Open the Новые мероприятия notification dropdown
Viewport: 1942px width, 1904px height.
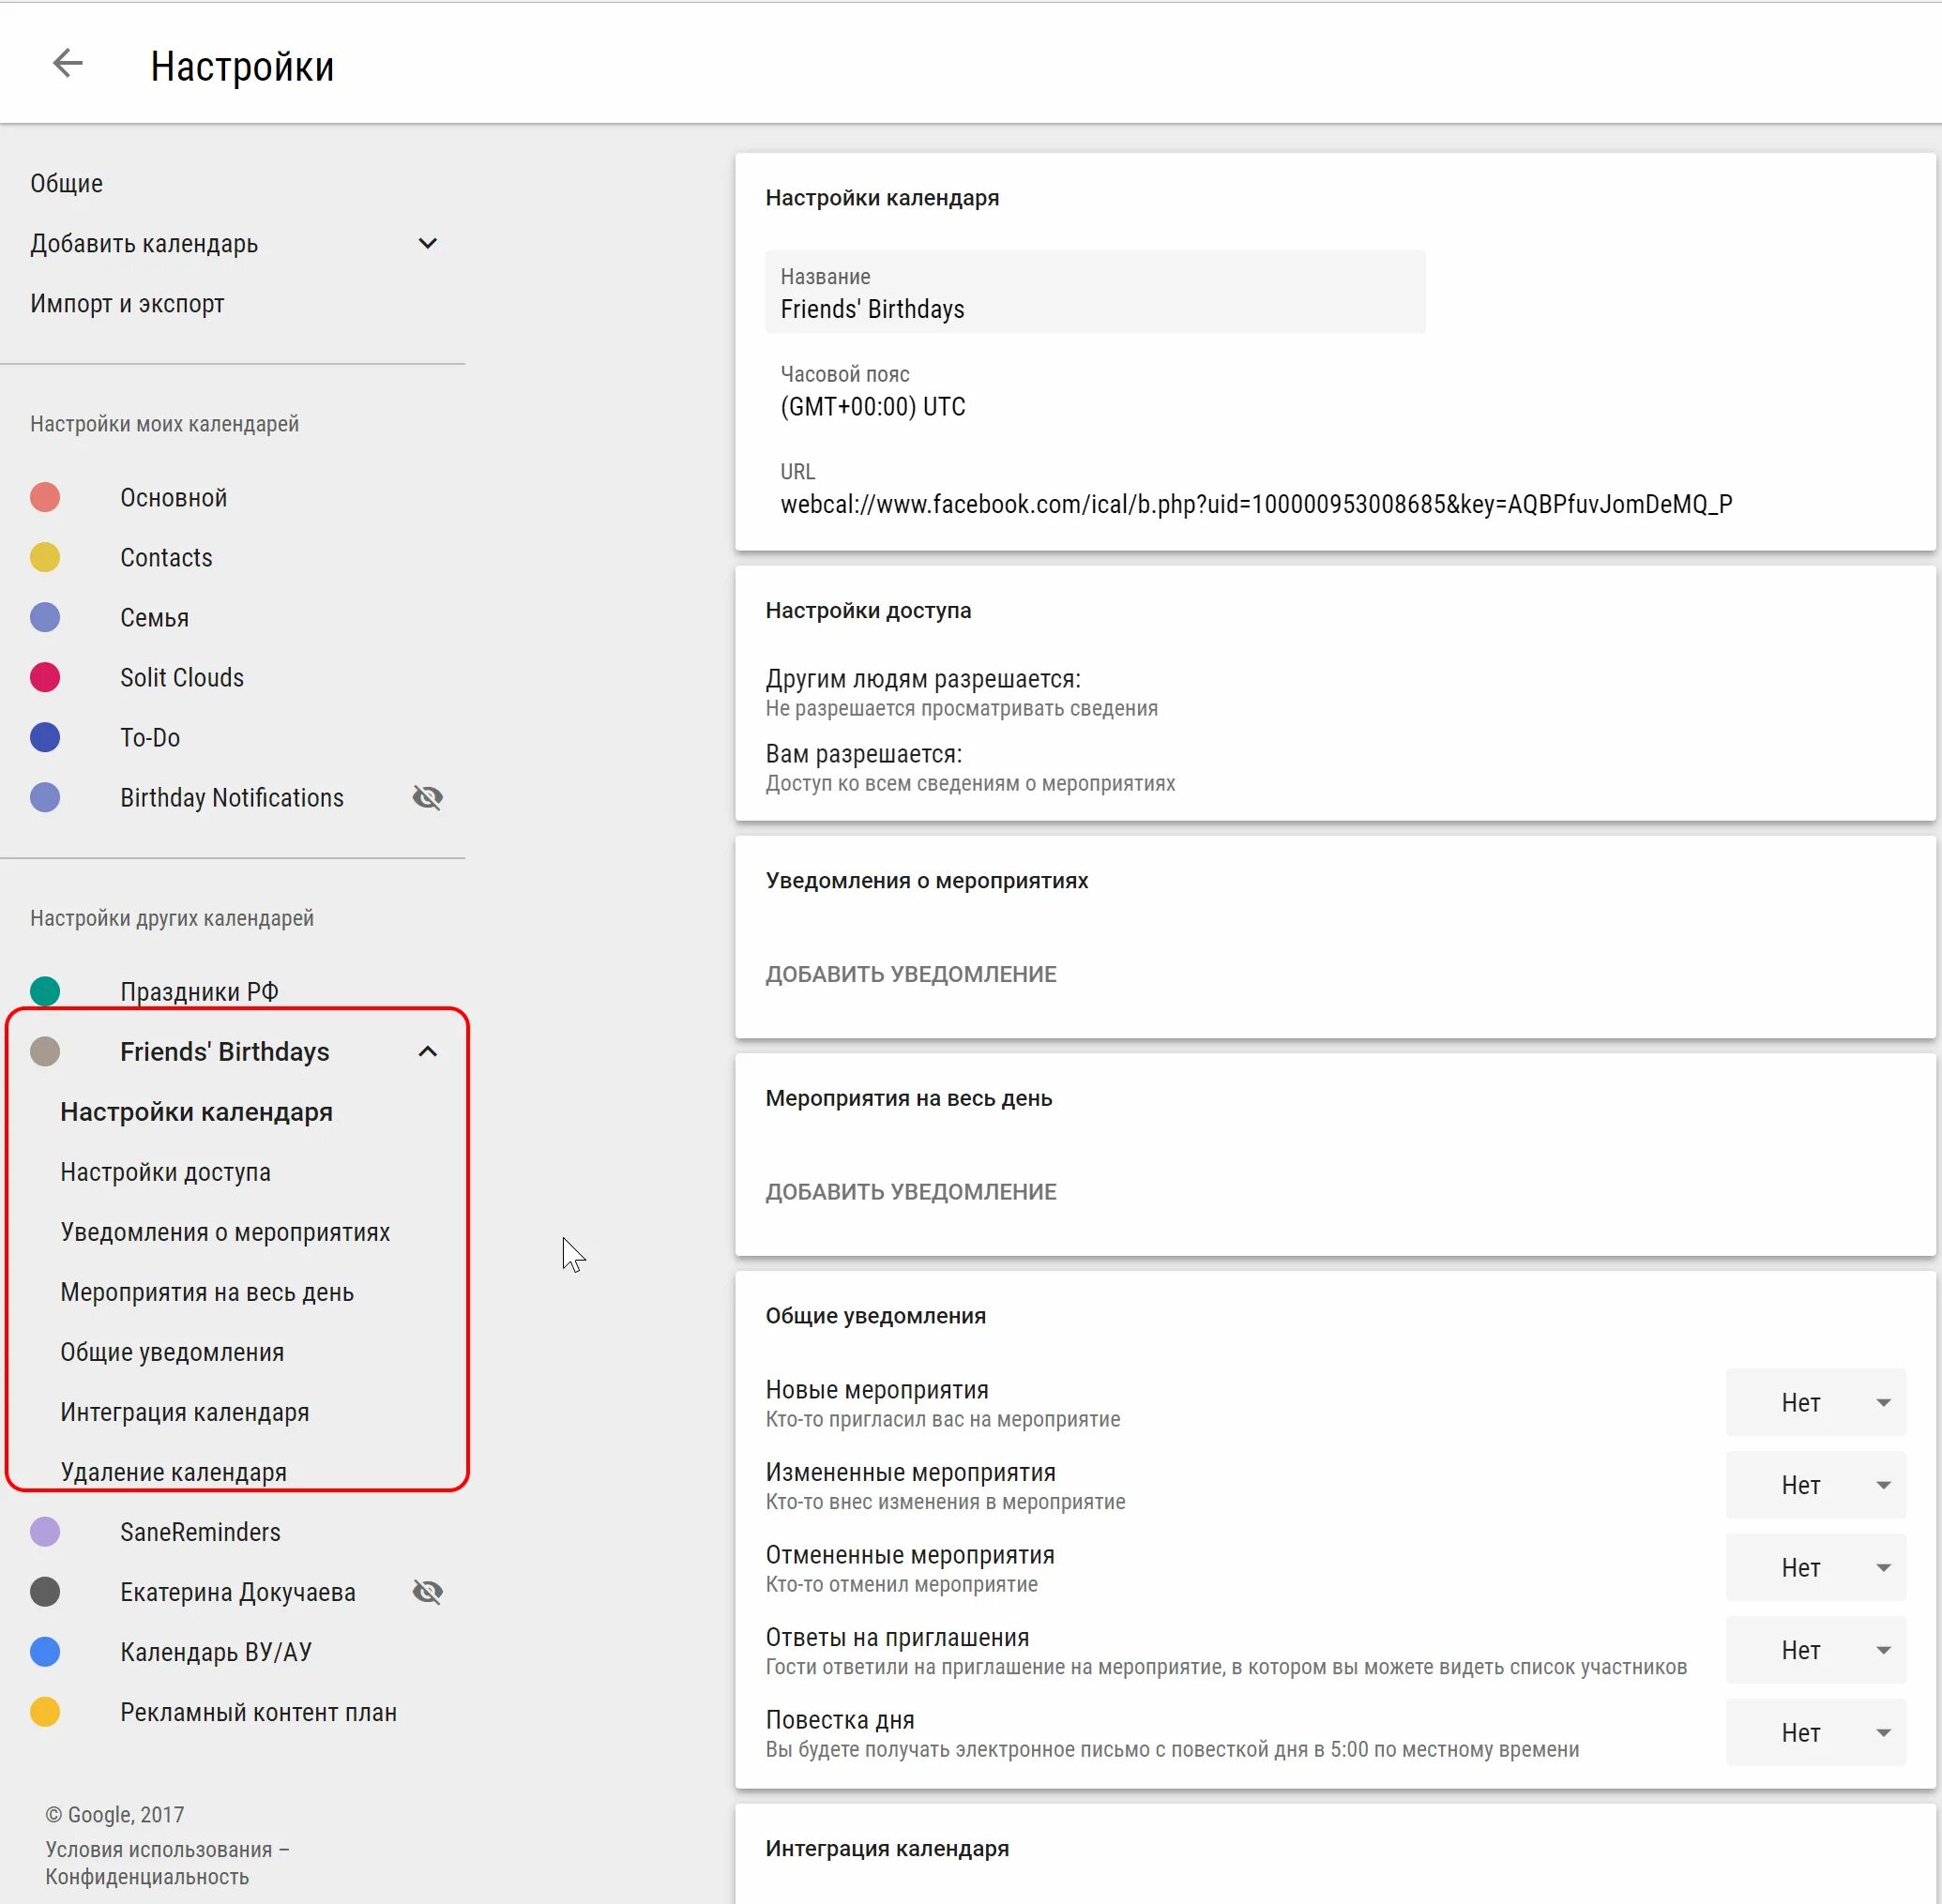[1815, 1402]
